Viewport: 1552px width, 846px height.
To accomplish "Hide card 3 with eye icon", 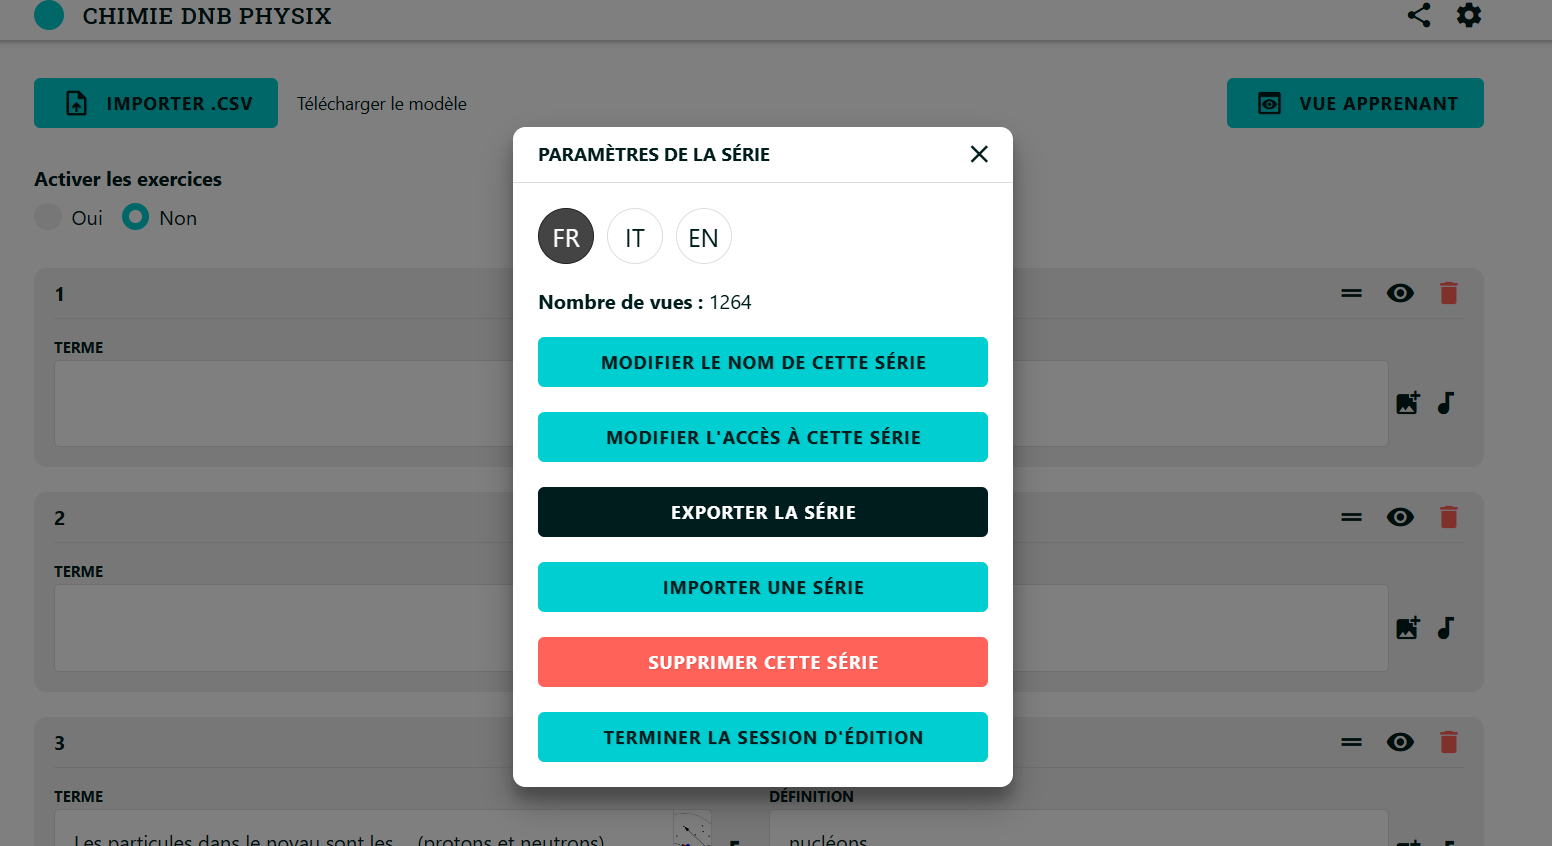I will (x=1400, y=742).
